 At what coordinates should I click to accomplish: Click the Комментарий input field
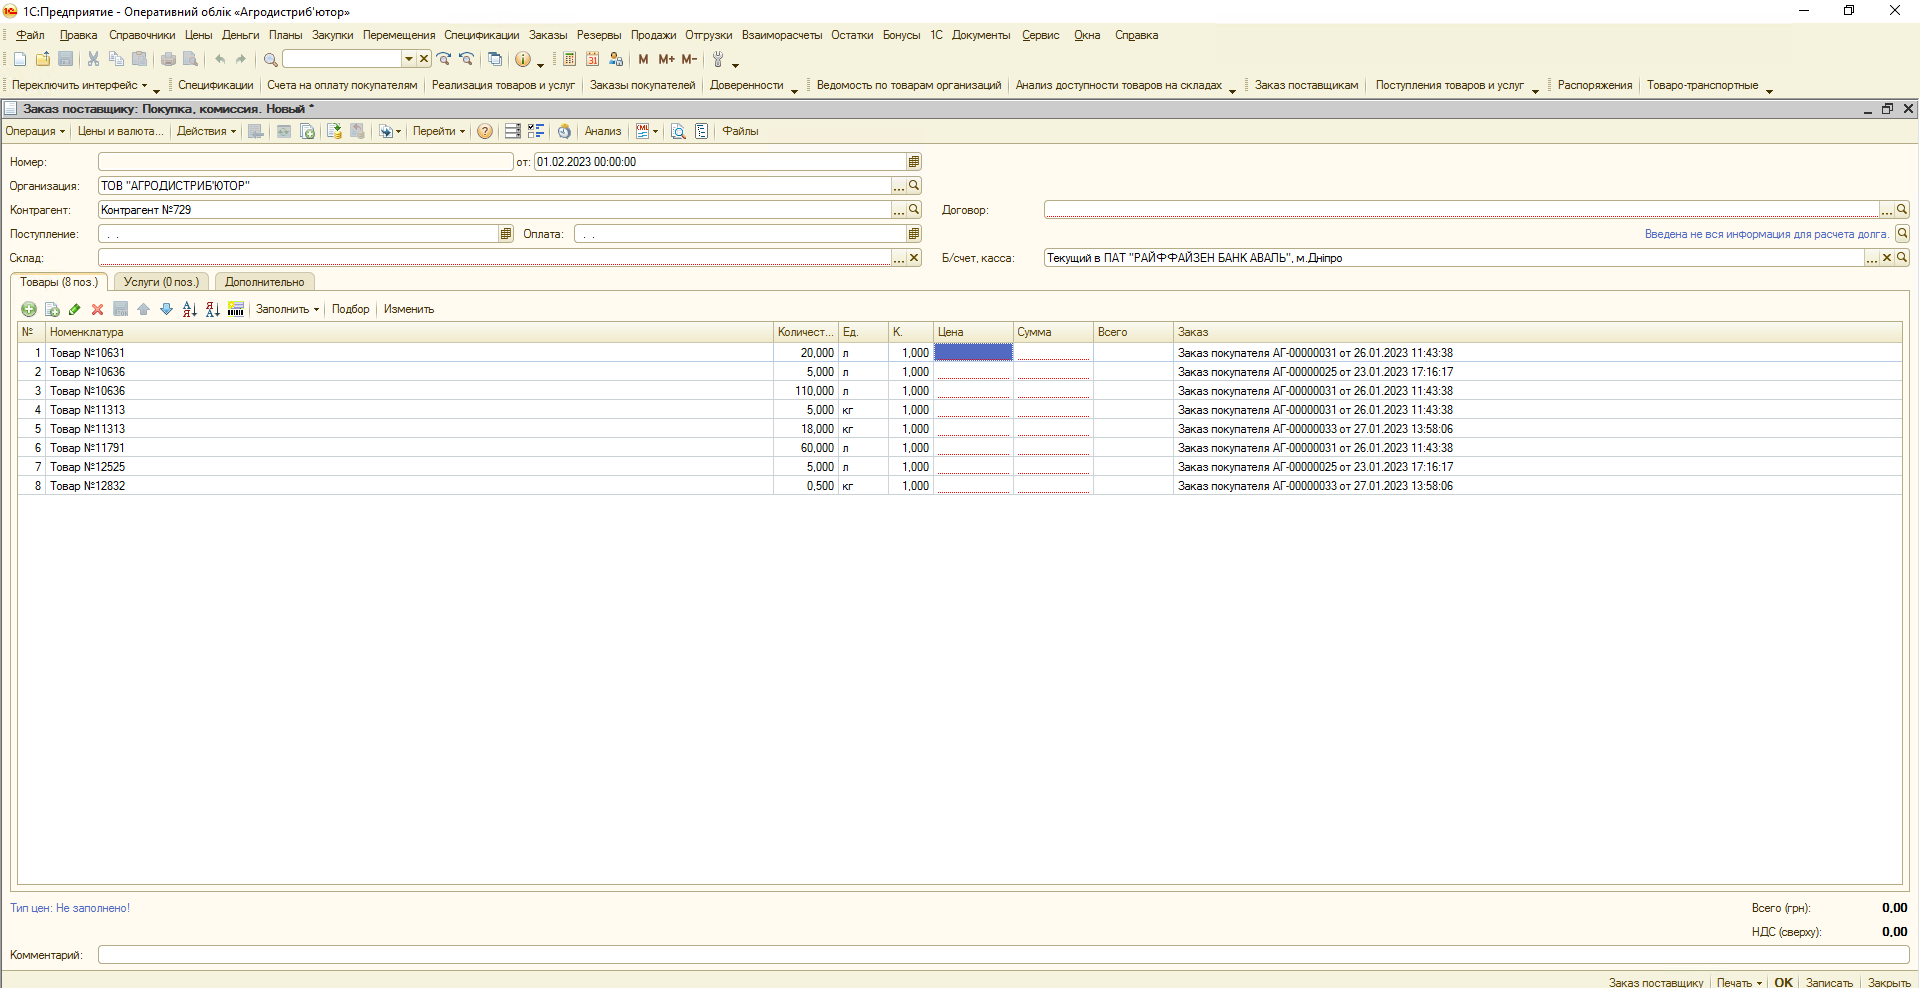(x=1002, y=955)
